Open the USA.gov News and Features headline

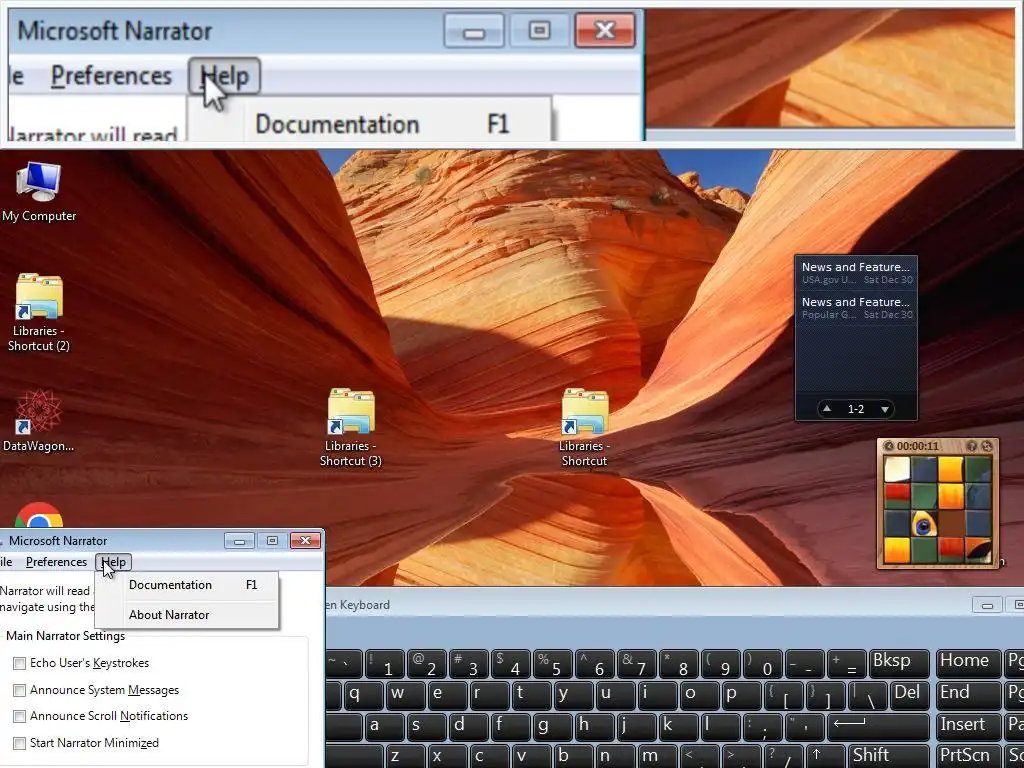click(856, 273)
